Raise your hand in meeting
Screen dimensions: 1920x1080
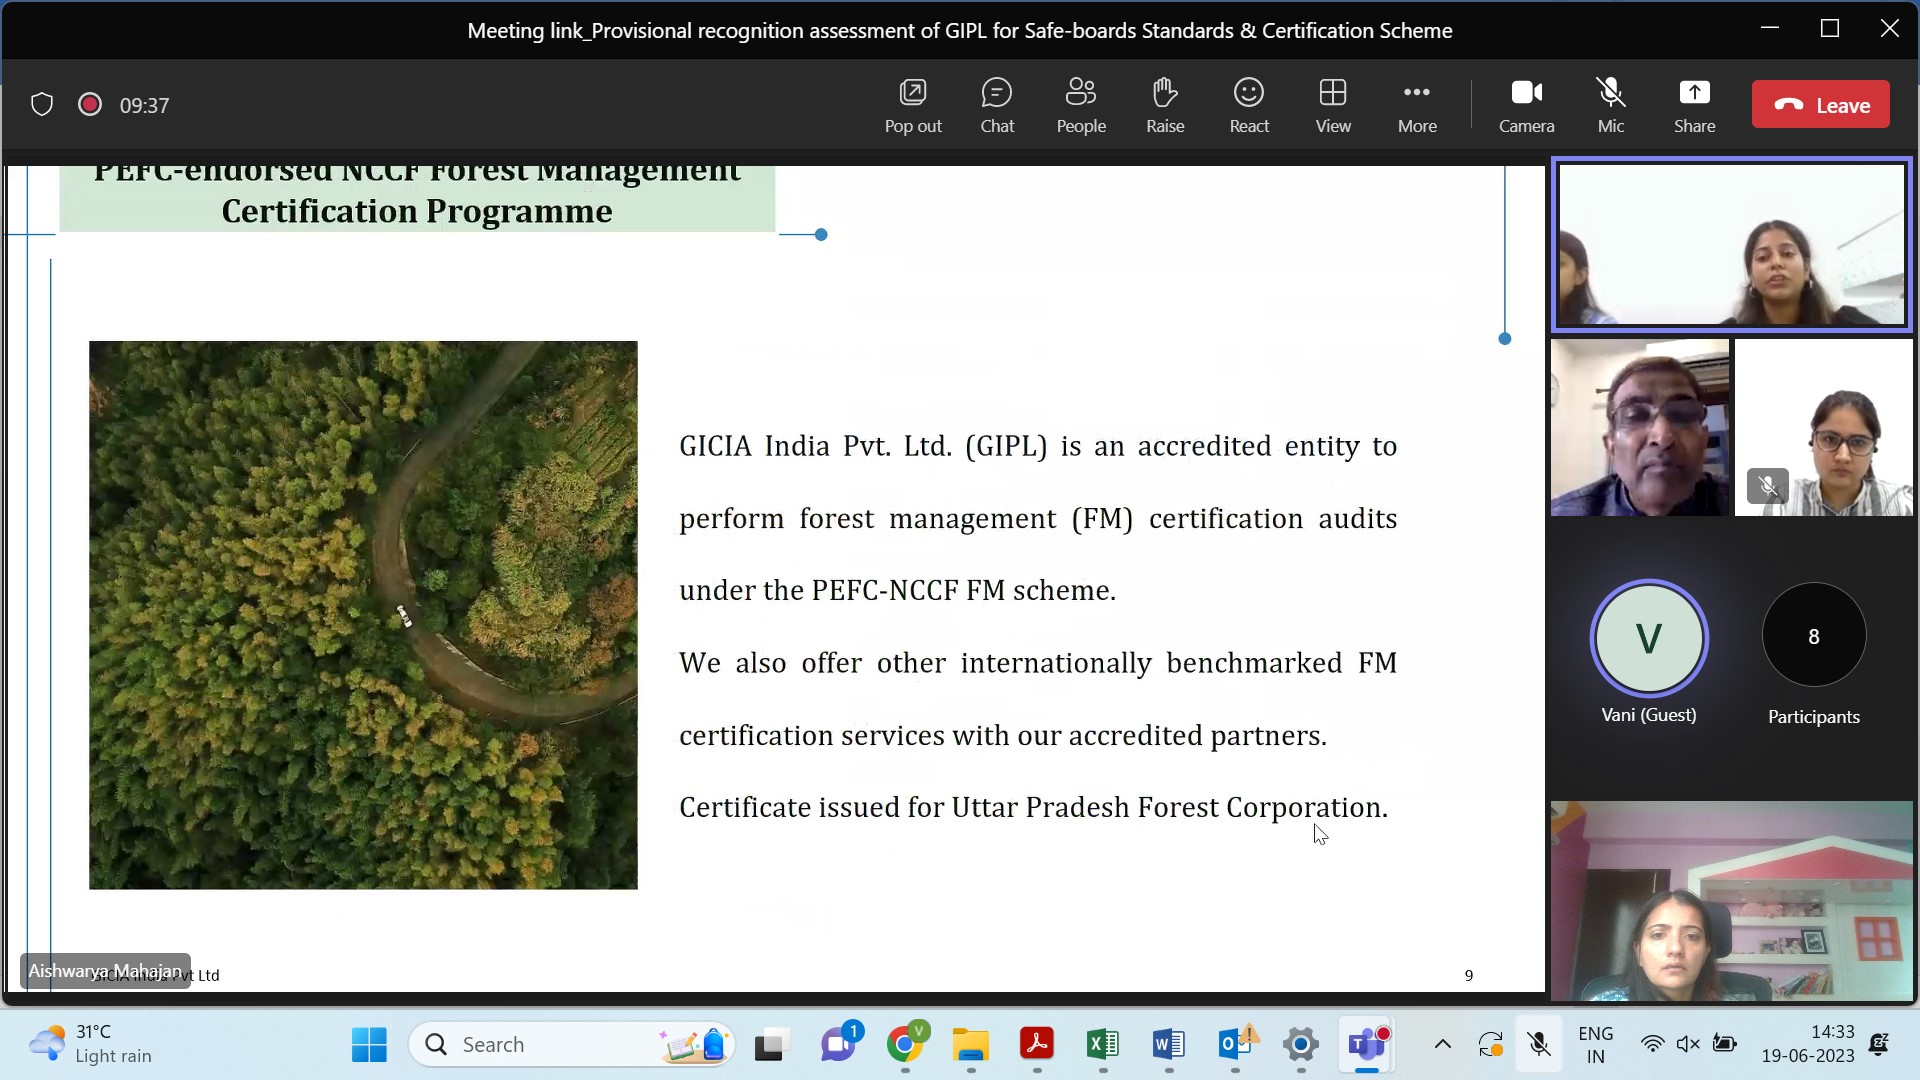(x=1164, y=104)
